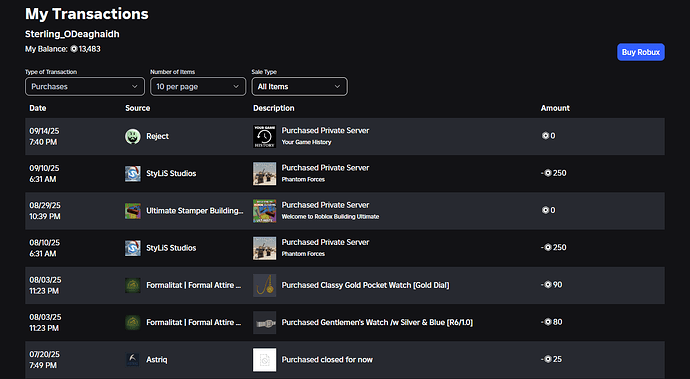The height and width of the screenshot is (379, 690).
Task: Click the 07/20/25 7:49 PM date cell
Action: pyautogui.click(x=44, y=360)
